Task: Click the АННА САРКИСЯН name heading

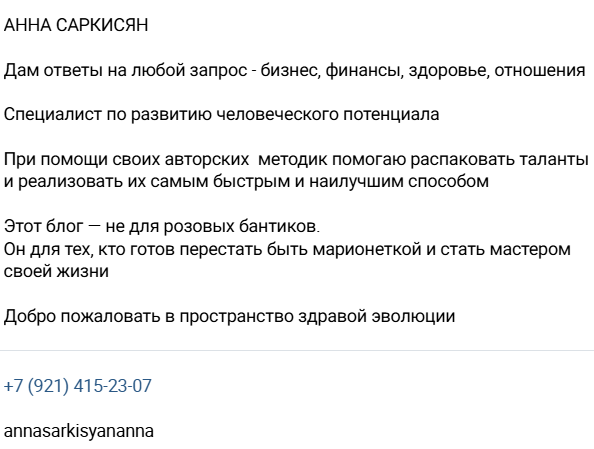Action: (76, 25)
